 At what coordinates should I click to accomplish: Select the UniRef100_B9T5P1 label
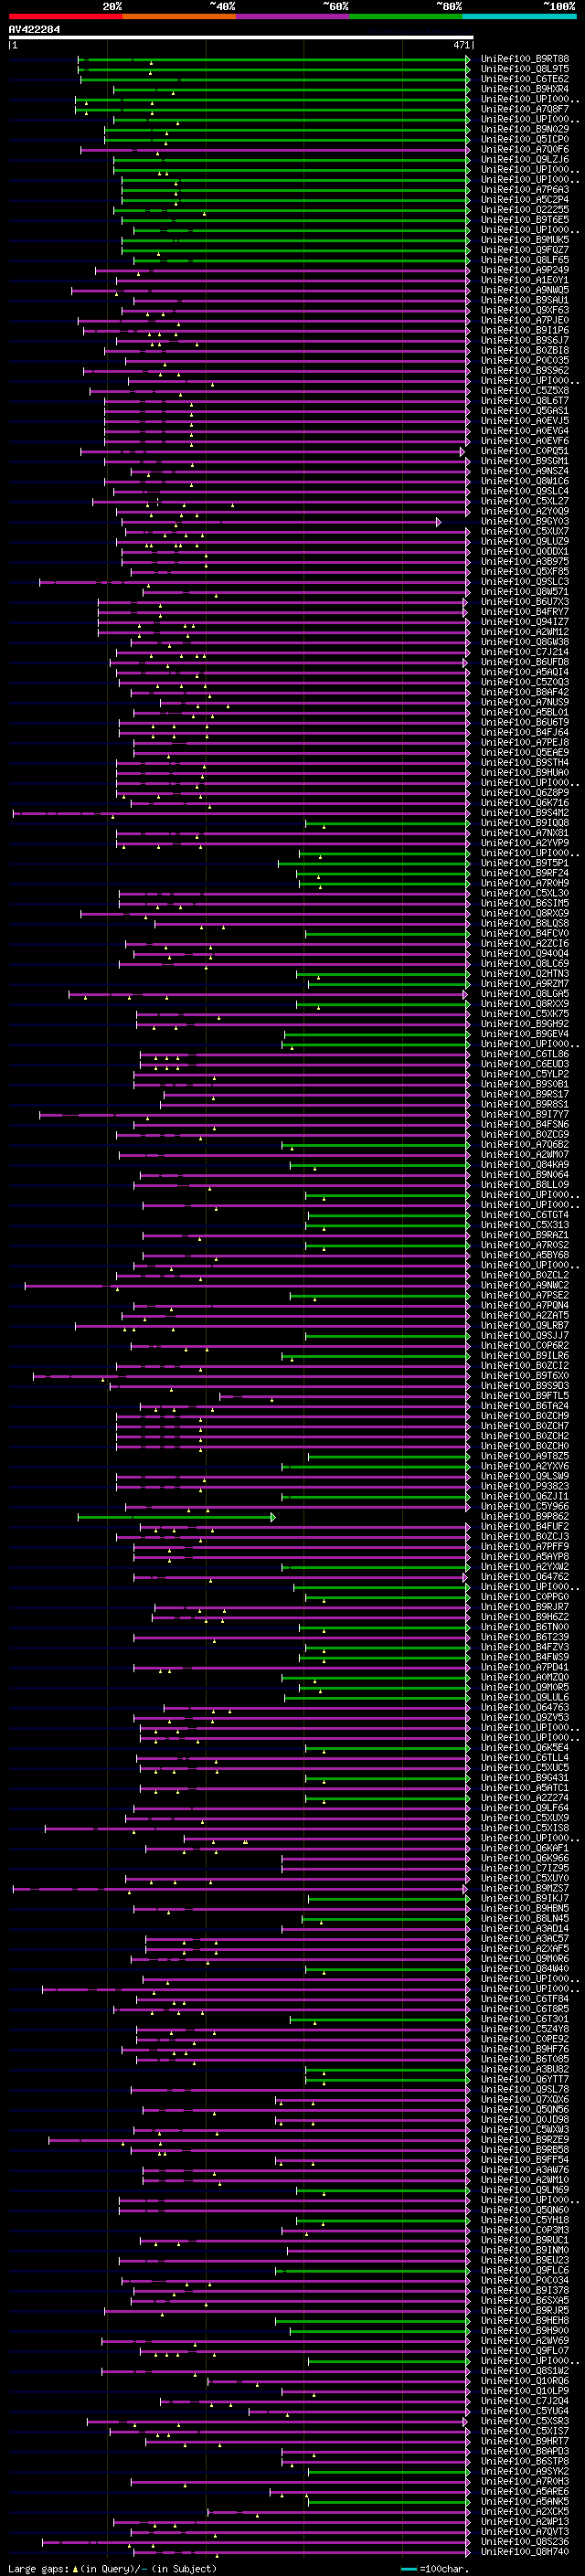coord(524,863)
